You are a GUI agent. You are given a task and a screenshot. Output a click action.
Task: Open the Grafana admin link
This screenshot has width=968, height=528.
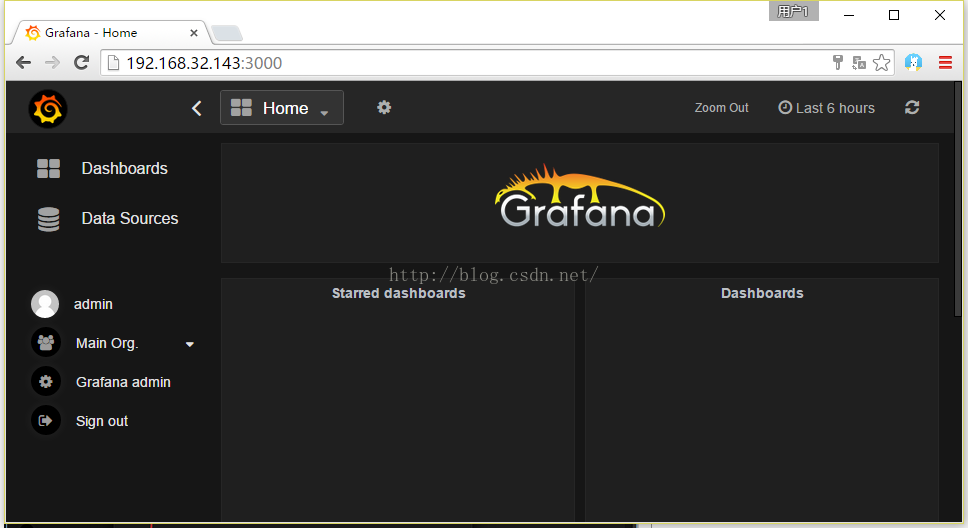click(123, 382)
